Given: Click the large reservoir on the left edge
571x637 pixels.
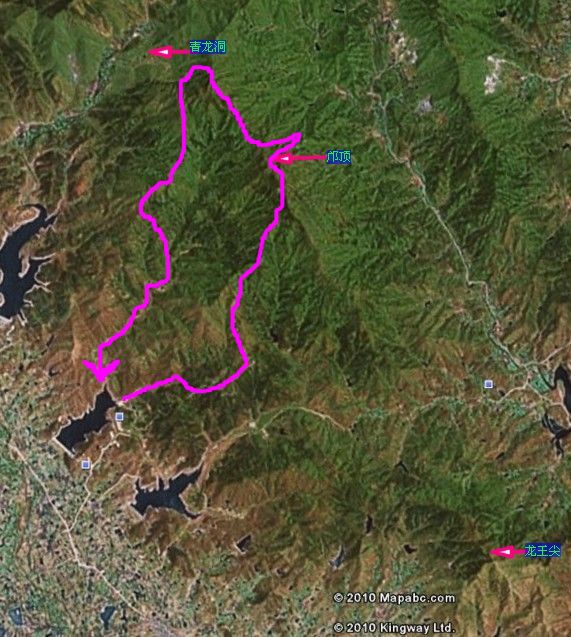Looking at the screenshot, I should [x=20, y=264].
